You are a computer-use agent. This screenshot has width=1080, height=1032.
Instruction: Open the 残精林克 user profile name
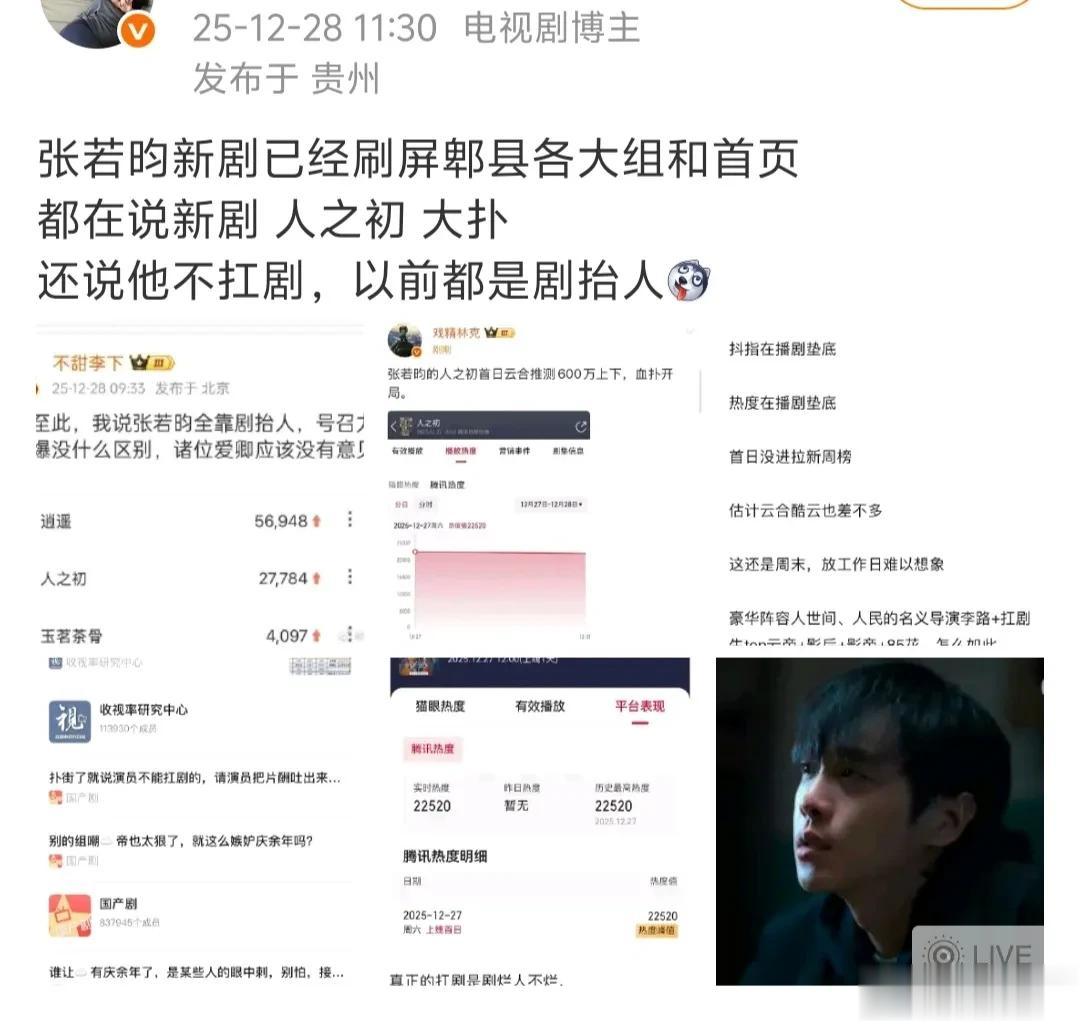coord(456,333)
